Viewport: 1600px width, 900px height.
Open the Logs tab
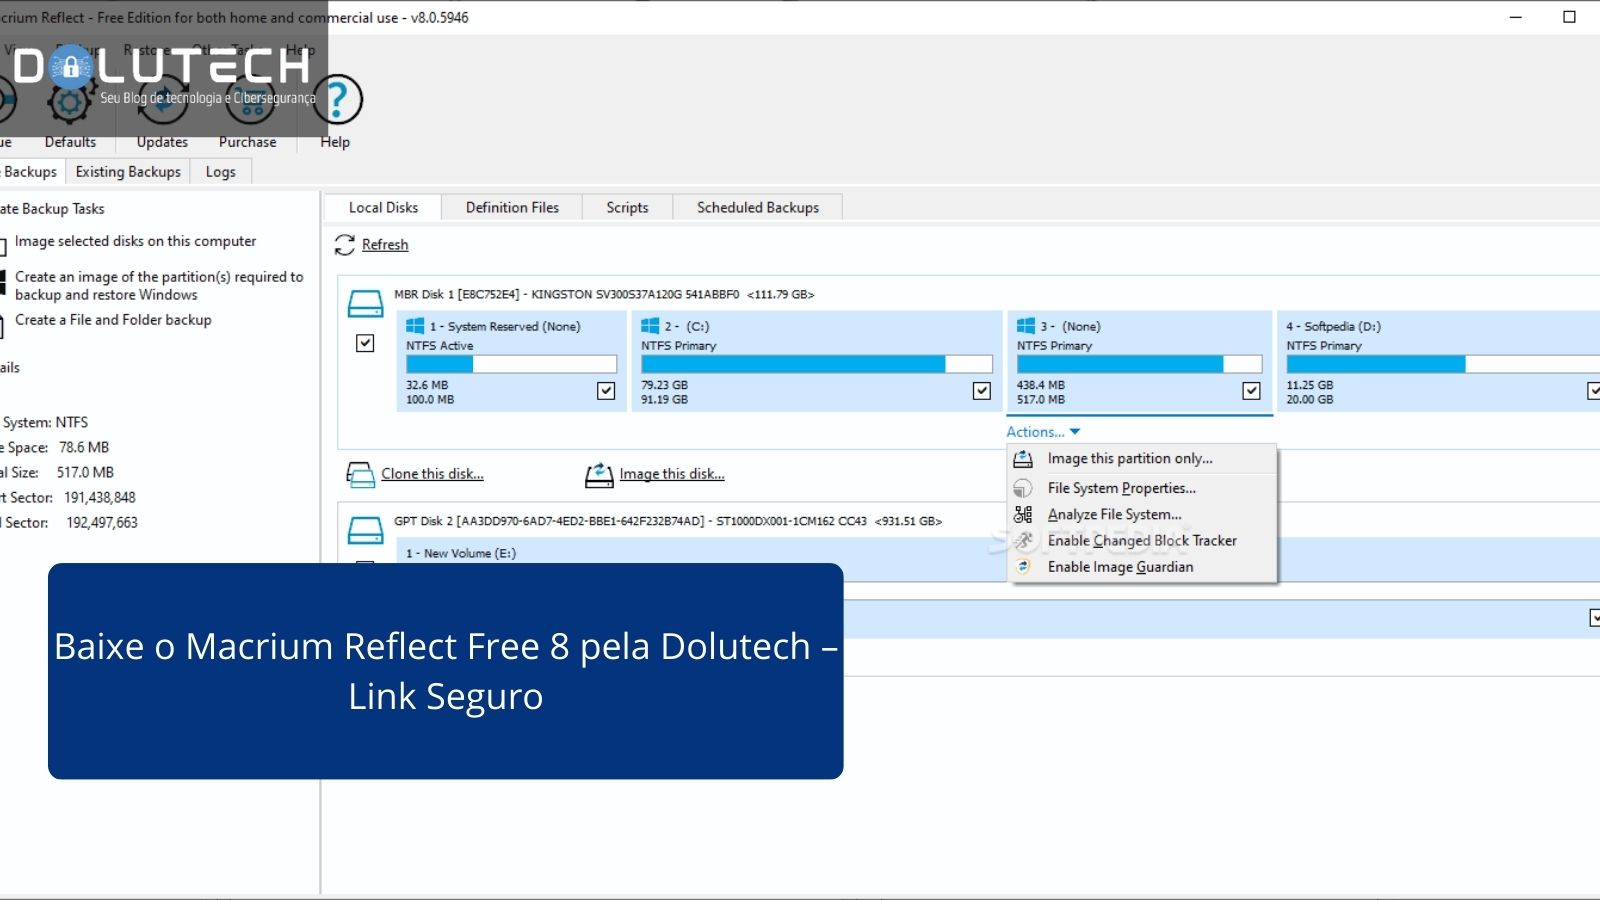[221, 172]
